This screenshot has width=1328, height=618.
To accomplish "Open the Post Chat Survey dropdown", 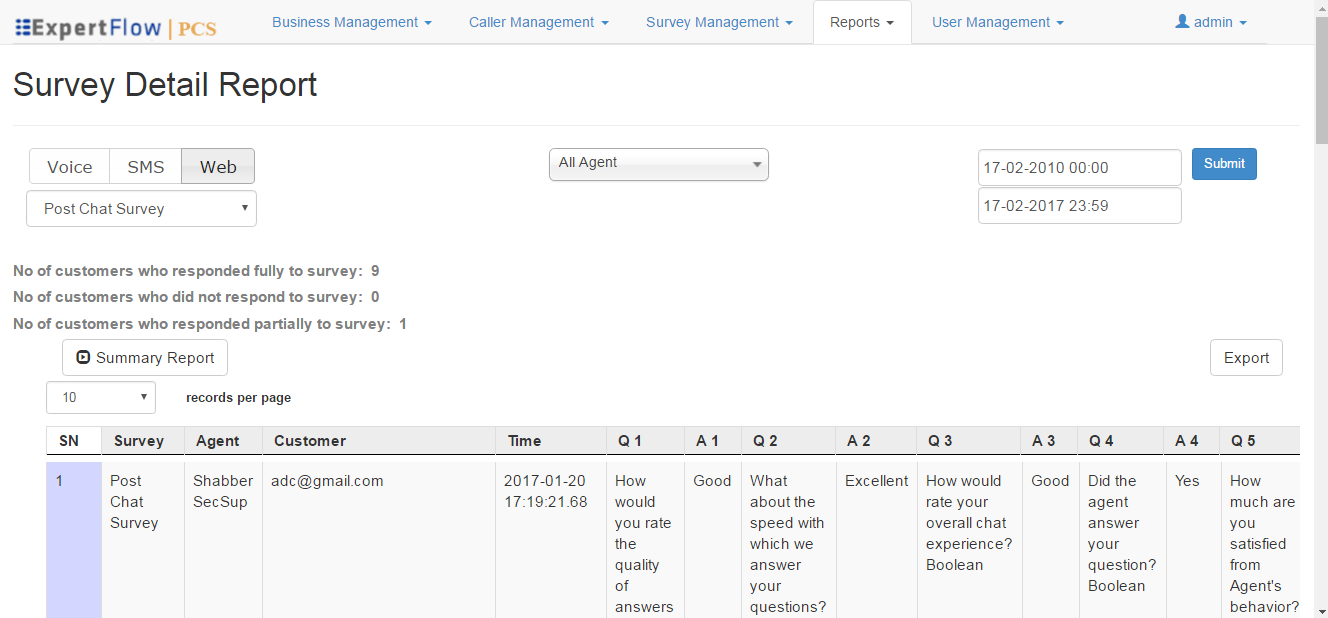I will point(140,208).
